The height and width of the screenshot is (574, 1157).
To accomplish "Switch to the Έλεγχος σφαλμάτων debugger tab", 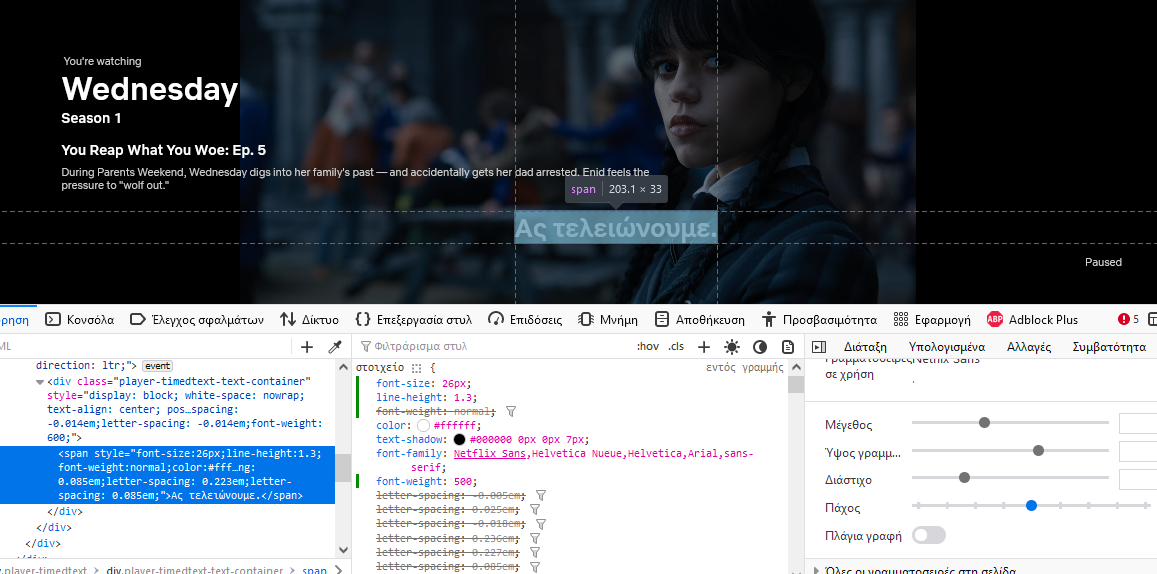I will pos(196,319).
